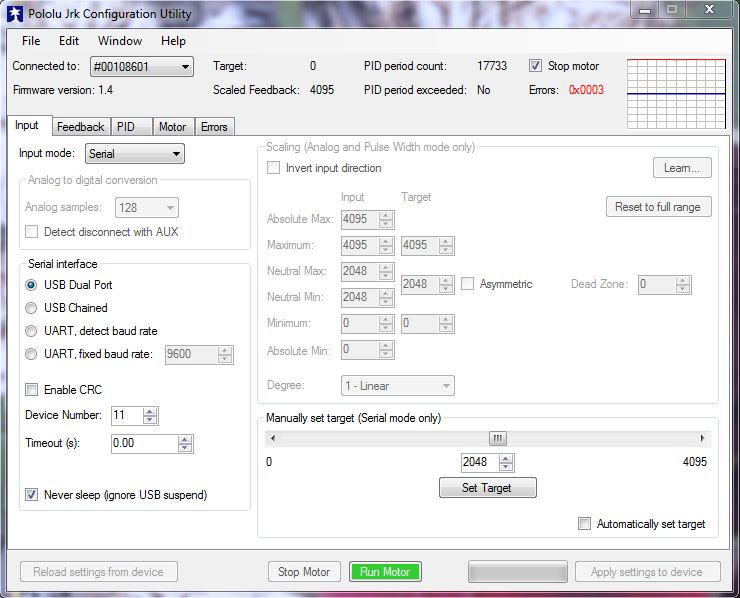Enable Automatically set target

584,523
